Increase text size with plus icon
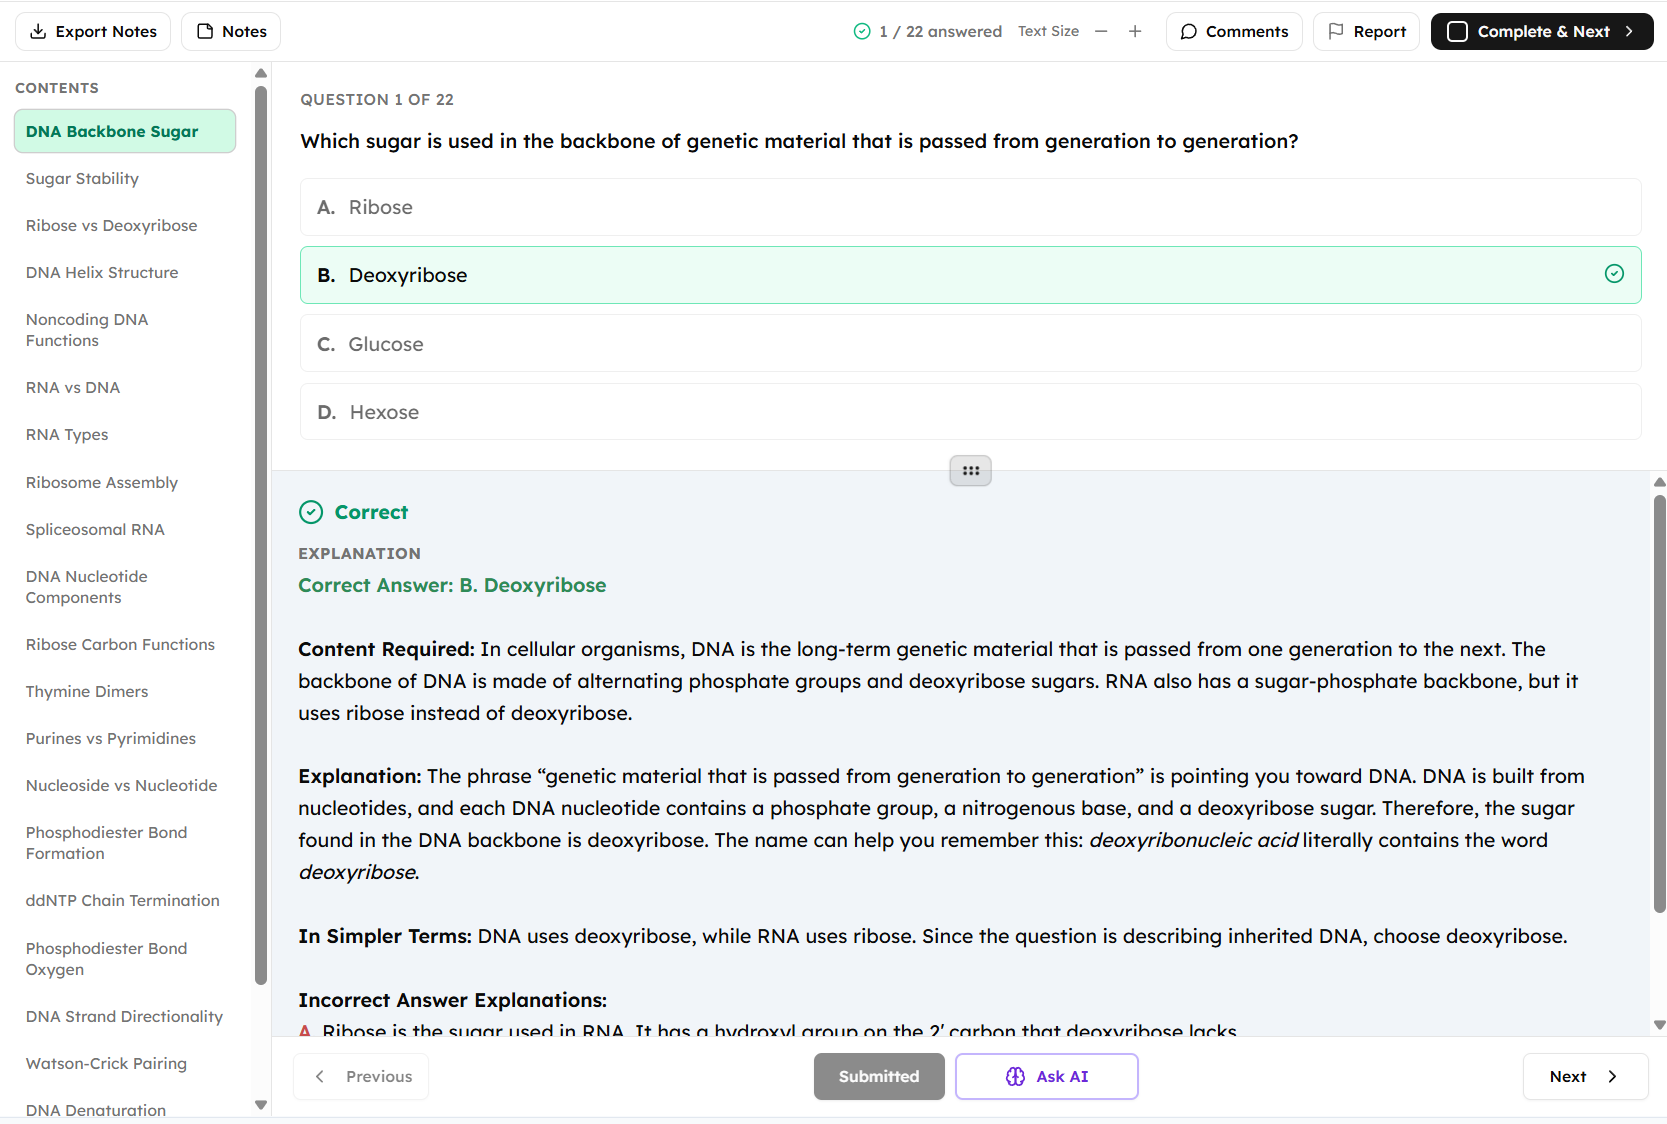Image resolution: width=1667 pixels, height=1124 pixels. 1135,31
